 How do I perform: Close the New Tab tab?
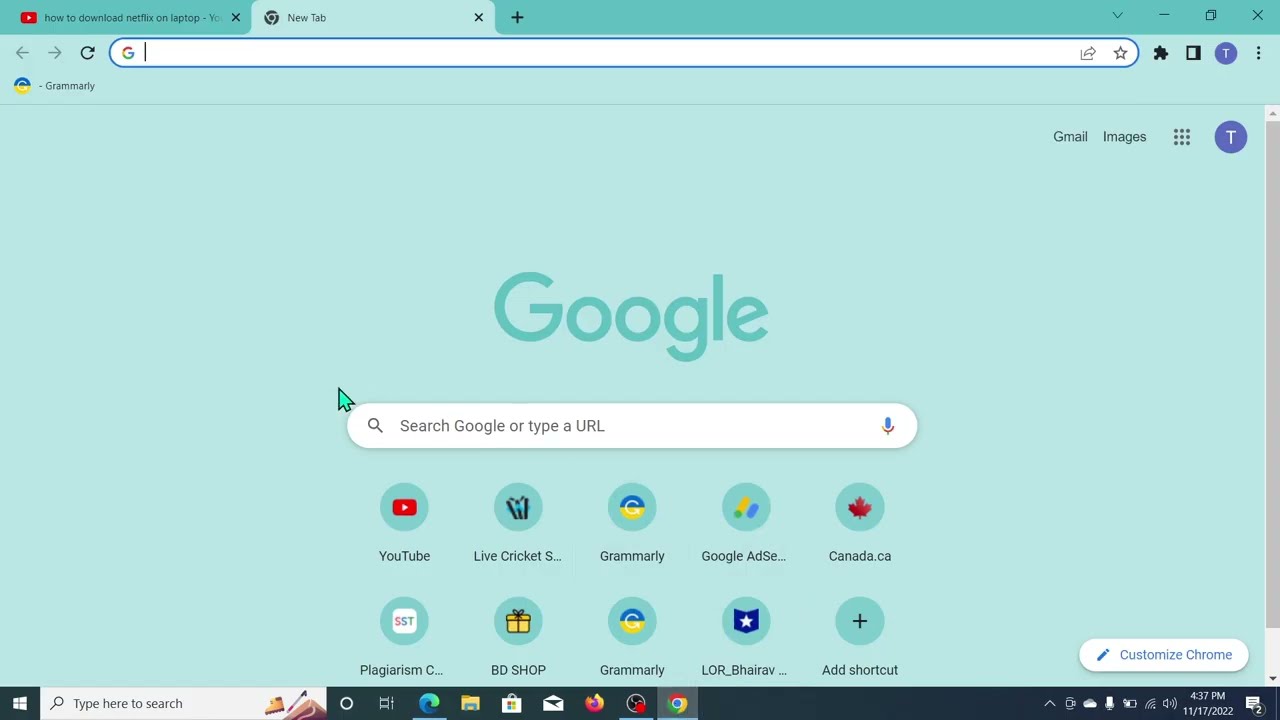(x=478, y=17)
